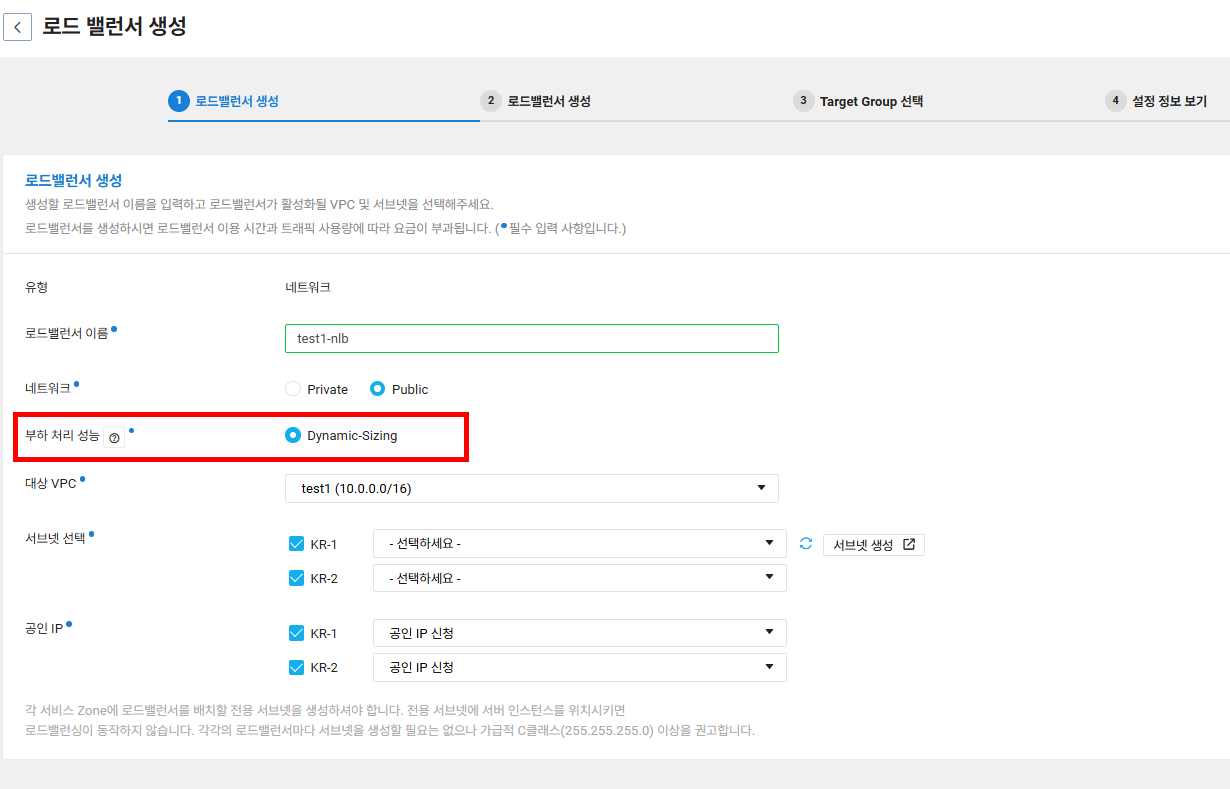
Task: Click the load balancer name field test1-nlb
Action: (532, 338)
